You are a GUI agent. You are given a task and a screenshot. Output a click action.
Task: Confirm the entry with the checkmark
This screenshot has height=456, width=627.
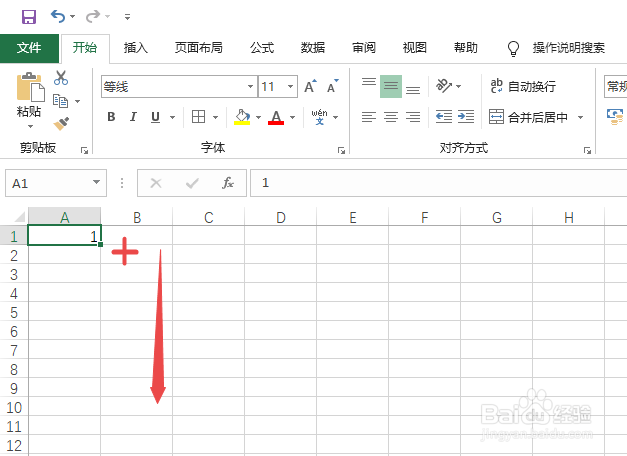tap(192, 183)
